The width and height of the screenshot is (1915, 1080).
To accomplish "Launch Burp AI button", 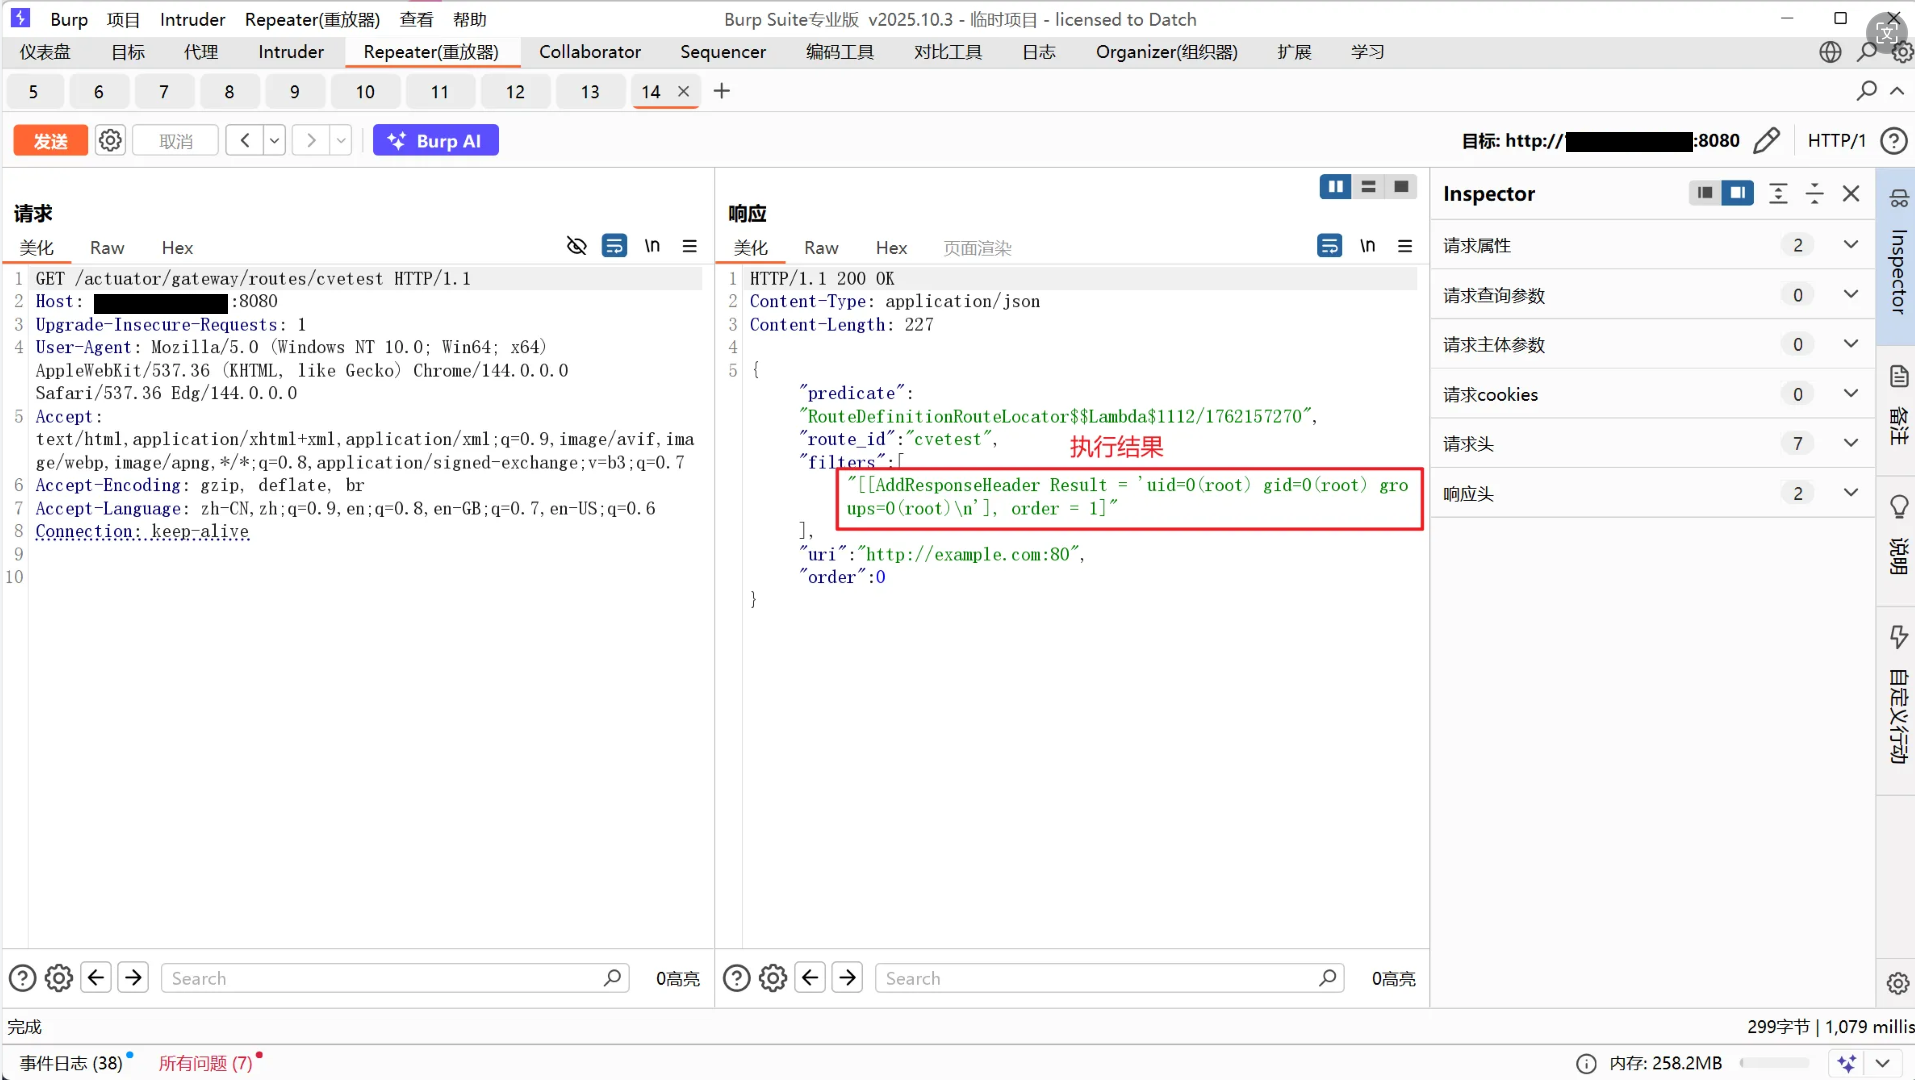I will click(x=435, y=141).
